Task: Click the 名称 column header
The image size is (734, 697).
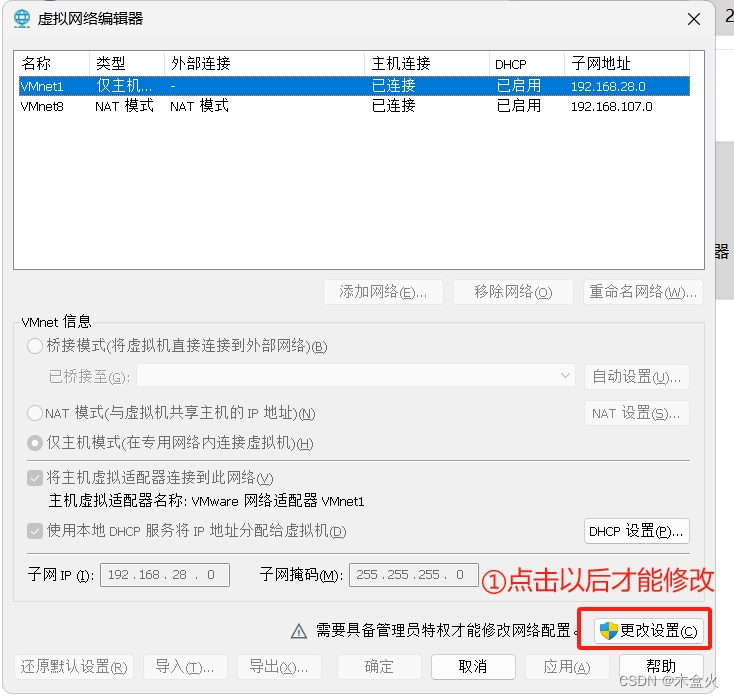Action: [x=52, y=63]
